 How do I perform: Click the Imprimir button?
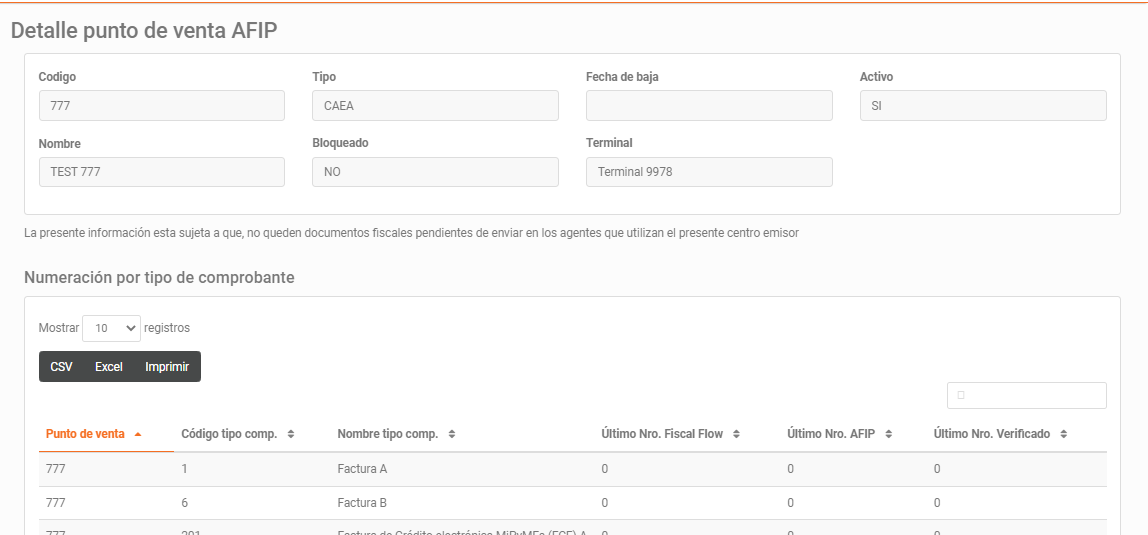(x=167, y=367)
